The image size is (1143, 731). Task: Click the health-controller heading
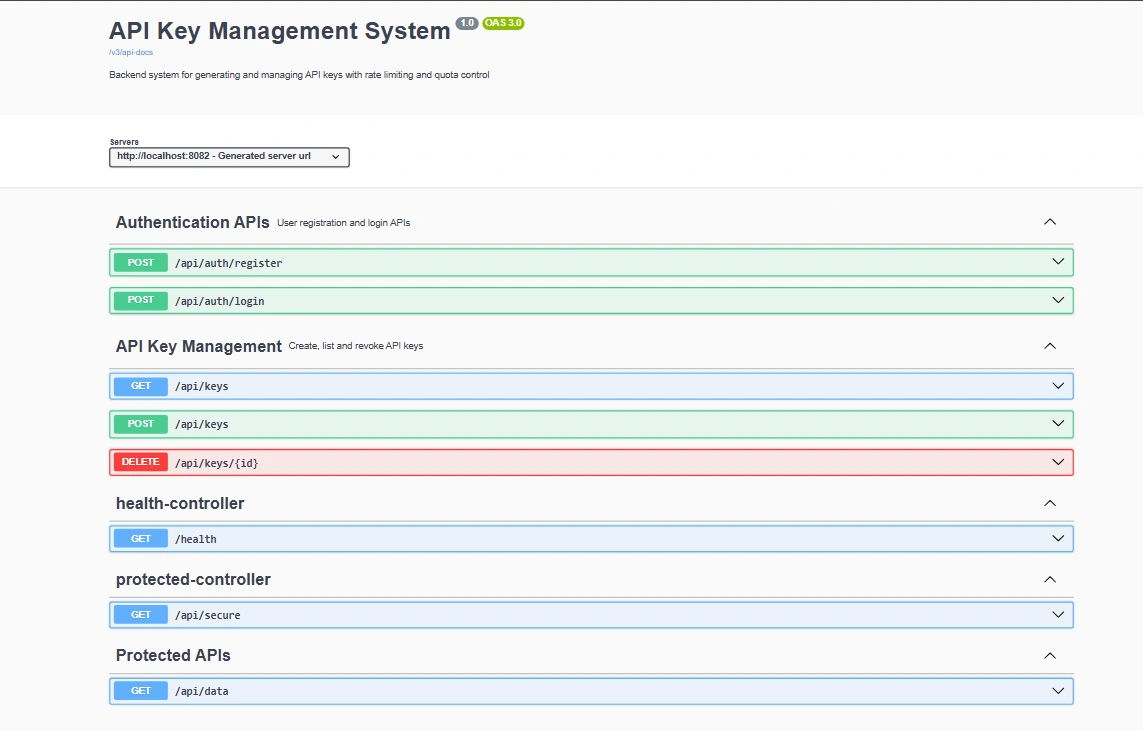point(180,504)
